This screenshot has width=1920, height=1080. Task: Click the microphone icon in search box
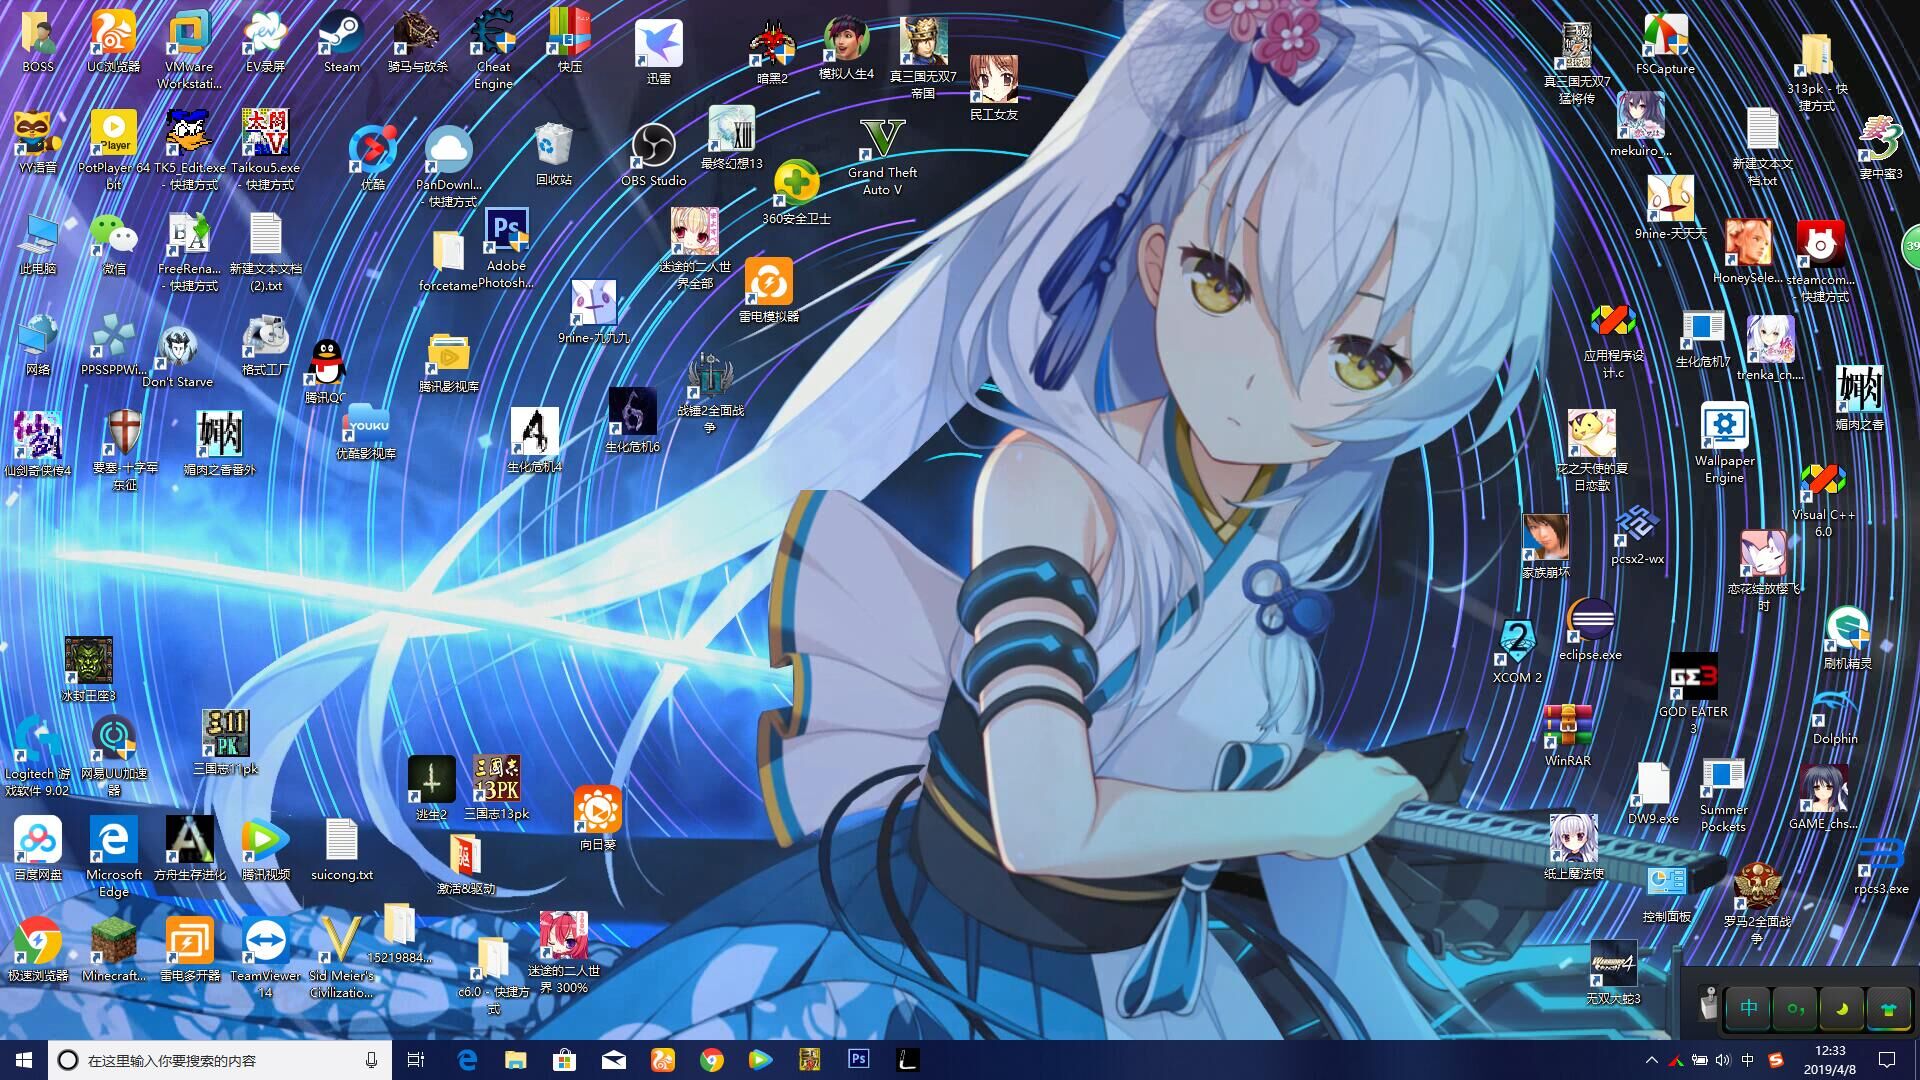pyautogui.click(x=371, y=1060)
